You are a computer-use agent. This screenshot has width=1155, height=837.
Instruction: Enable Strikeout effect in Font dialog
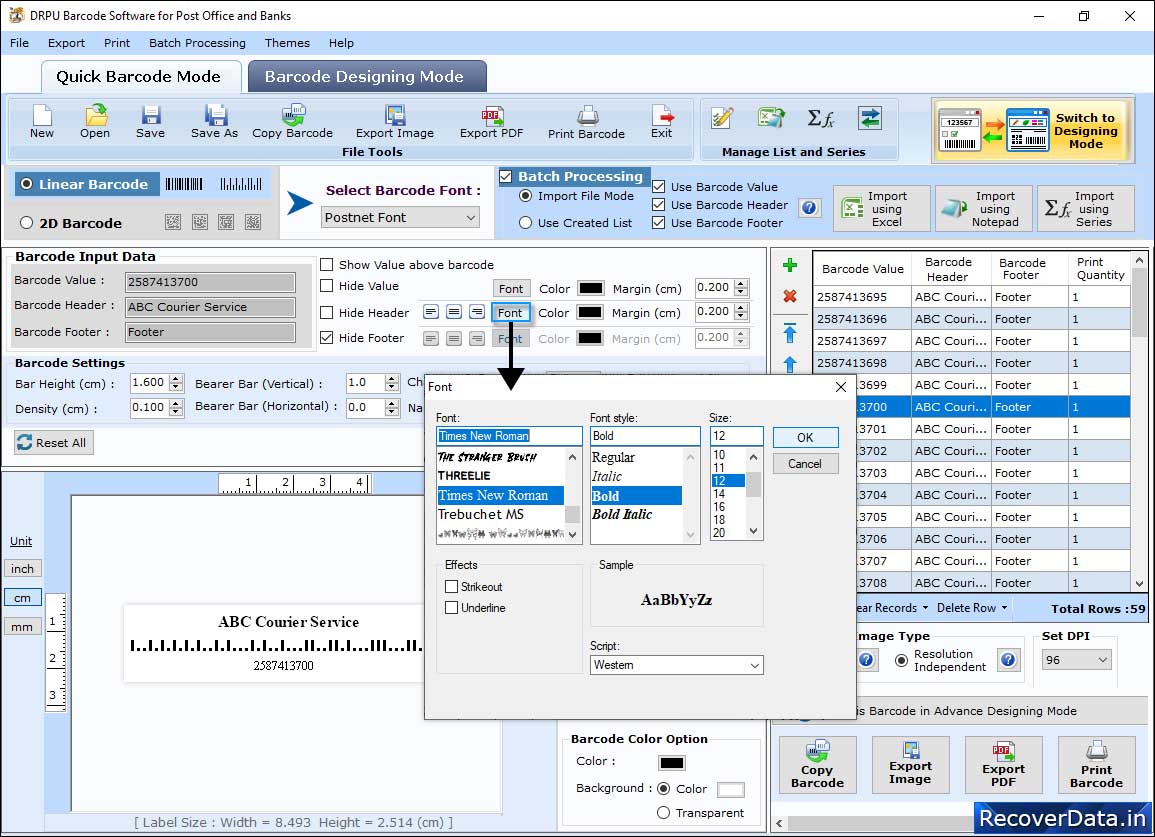pos(452,586)
